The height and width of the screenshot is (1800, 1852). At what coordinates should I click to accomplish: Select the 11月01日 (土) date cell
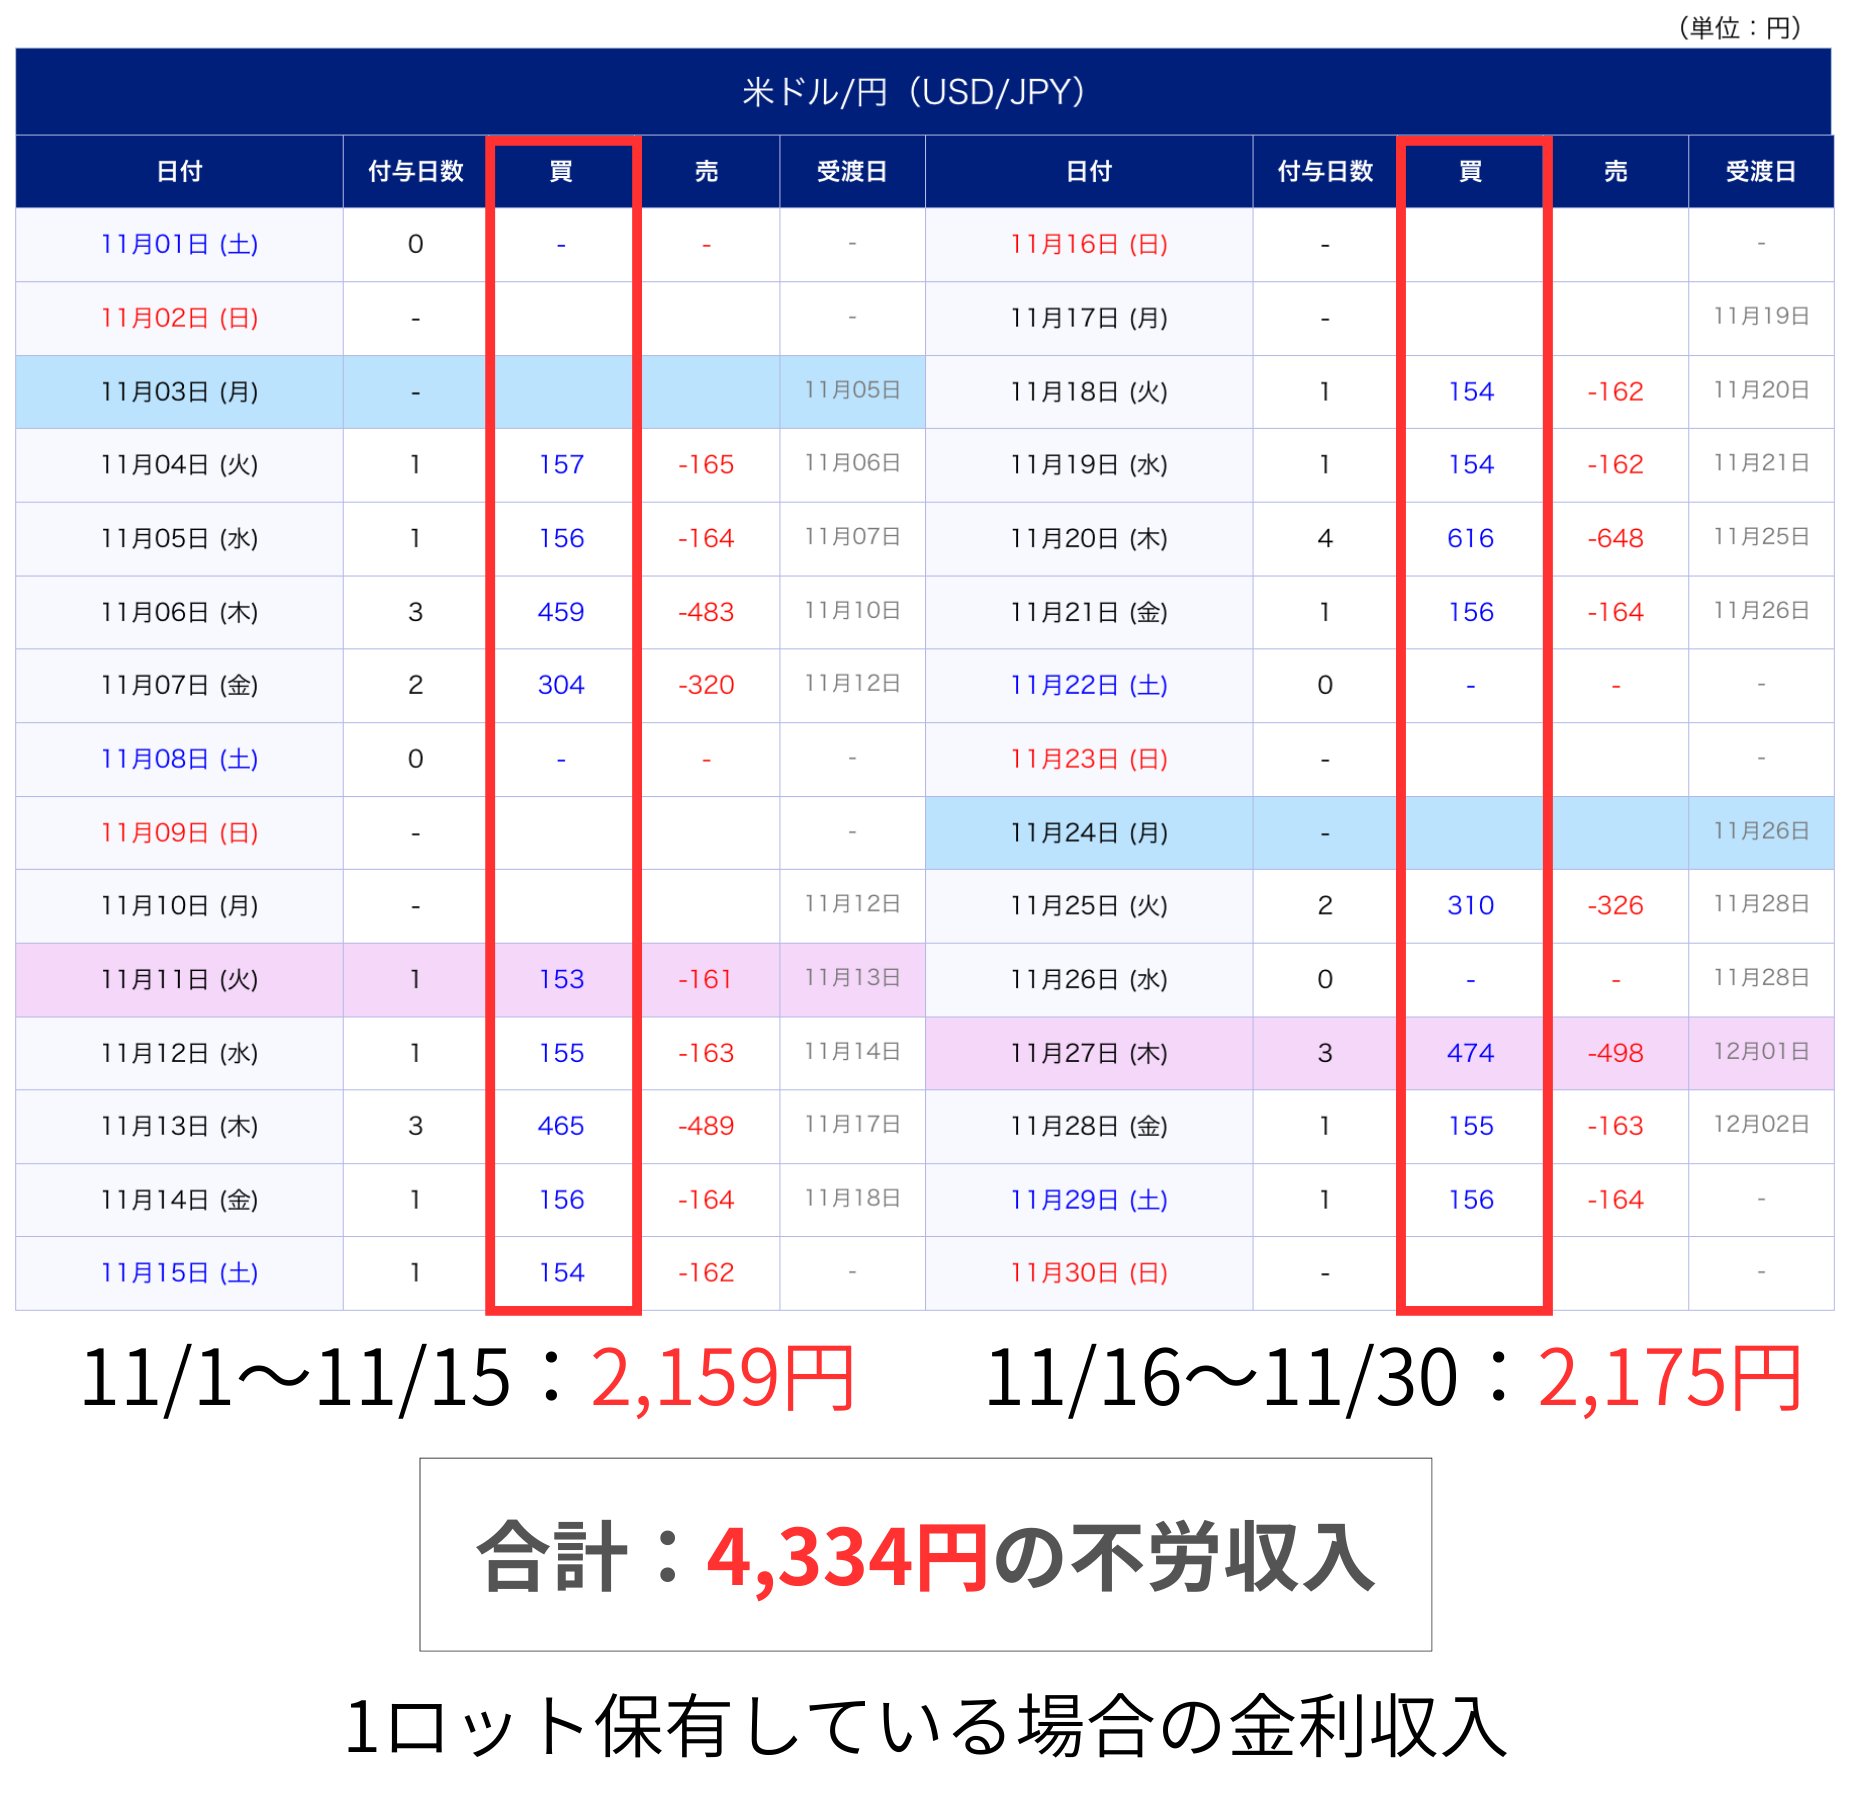(180, 244)
